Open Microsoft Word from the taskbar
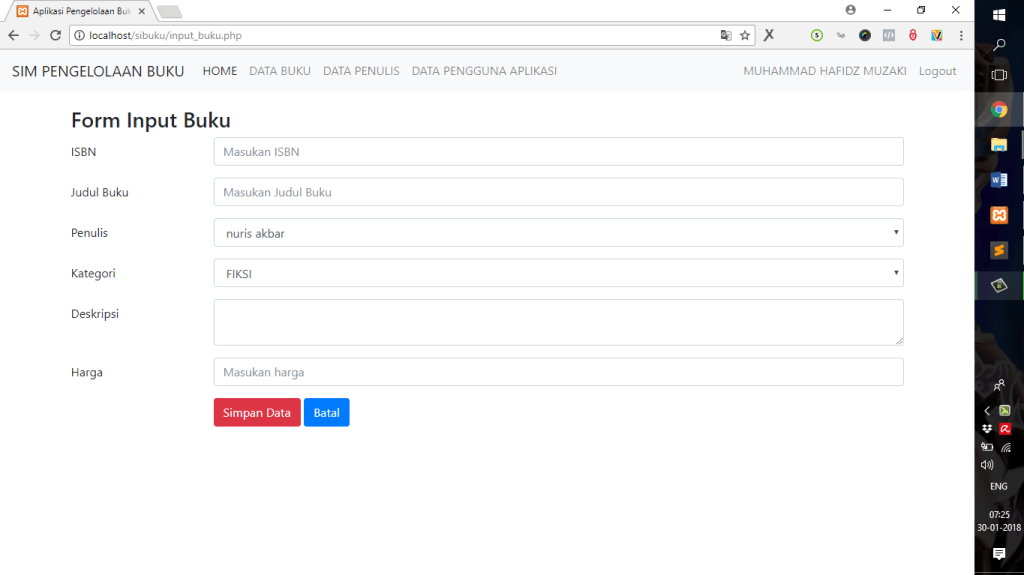Image resolution: width=1024 pixels, height=575 pixels. click(999, 180)
